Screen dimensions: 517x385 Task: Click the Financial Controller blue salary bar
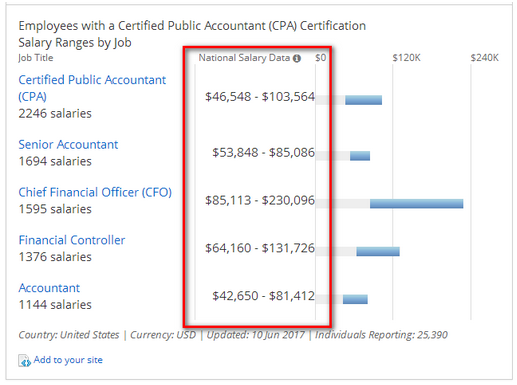click(378, 251)
